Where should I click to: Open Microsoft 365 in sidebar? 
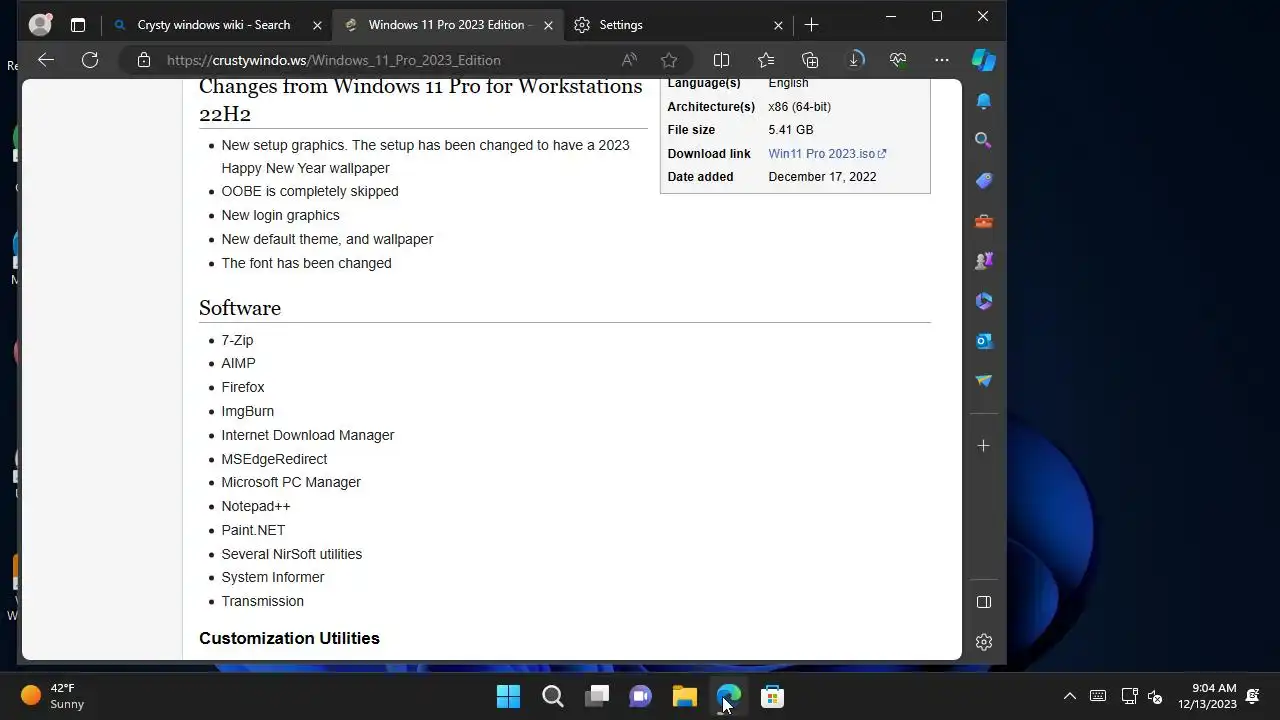pos(984,301)
